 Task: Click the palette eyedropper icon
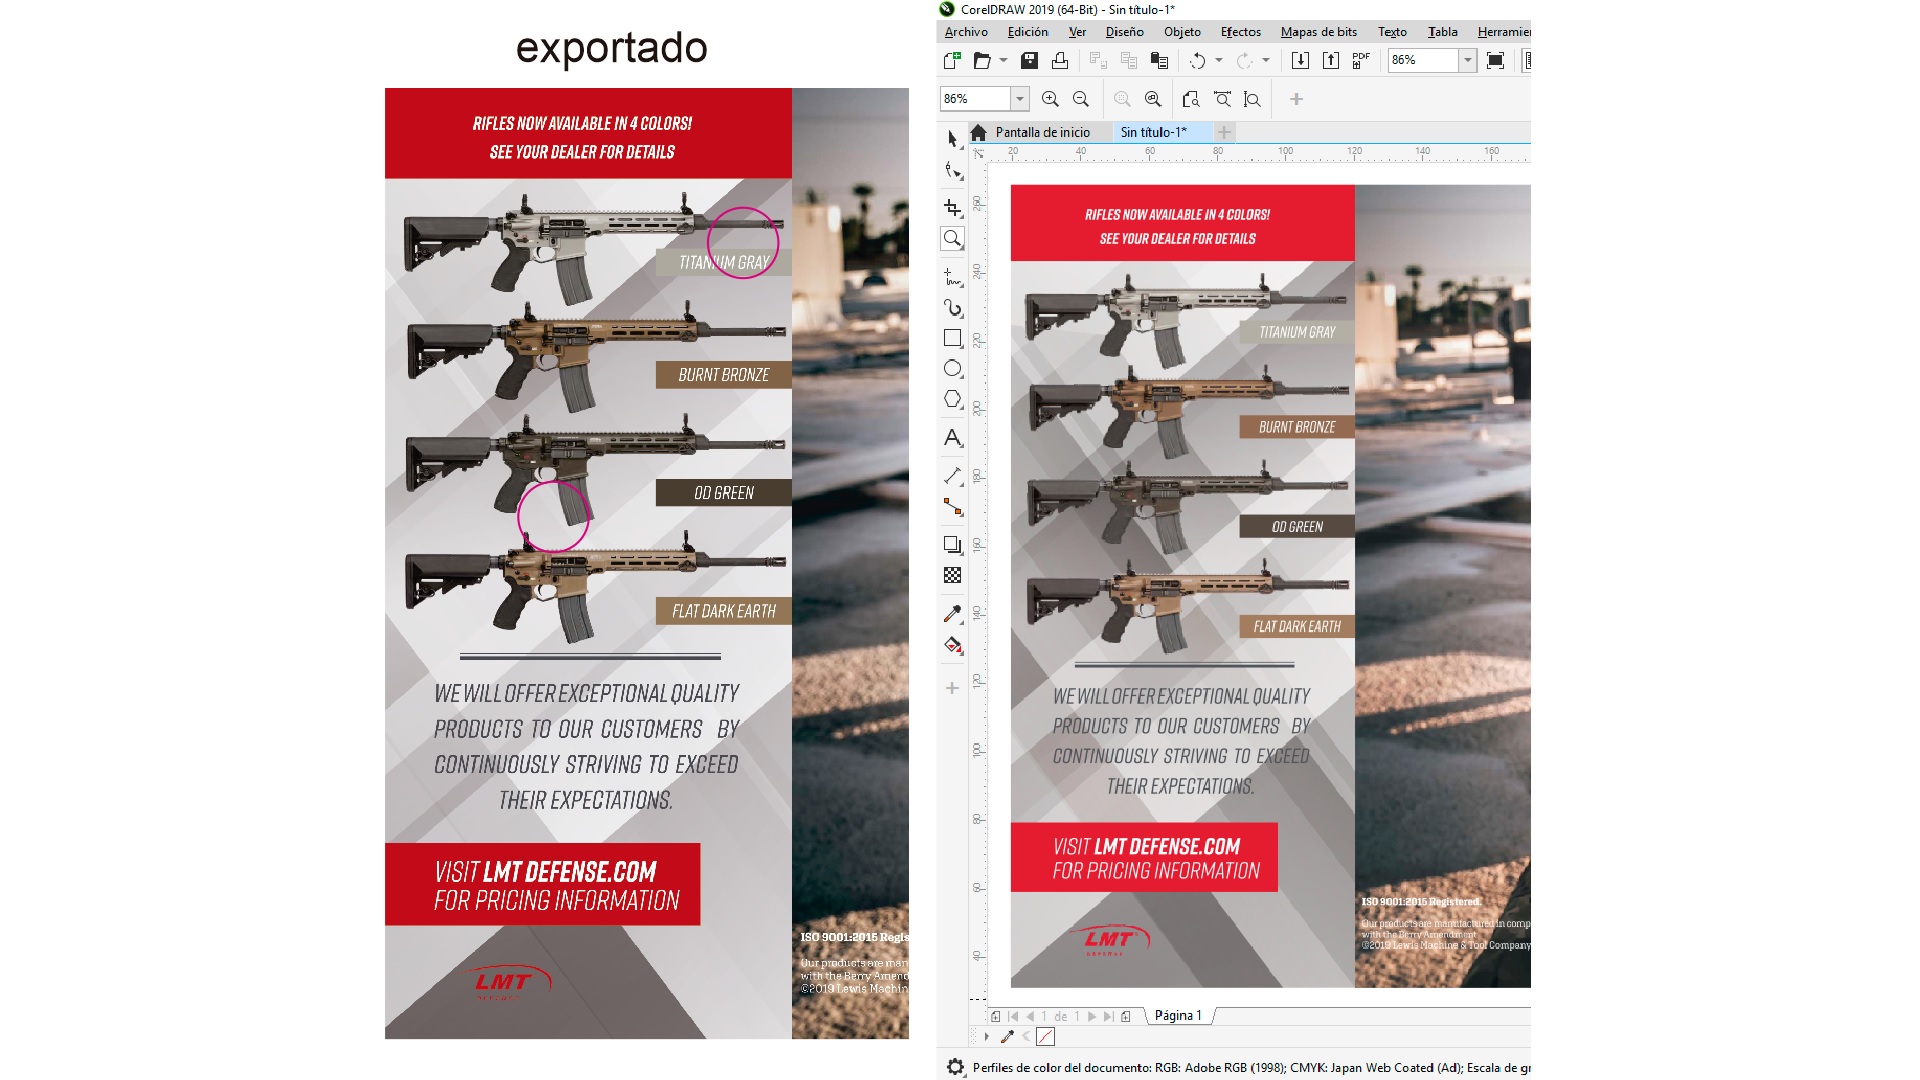pyautogui.click(x=1007, y=1037)
